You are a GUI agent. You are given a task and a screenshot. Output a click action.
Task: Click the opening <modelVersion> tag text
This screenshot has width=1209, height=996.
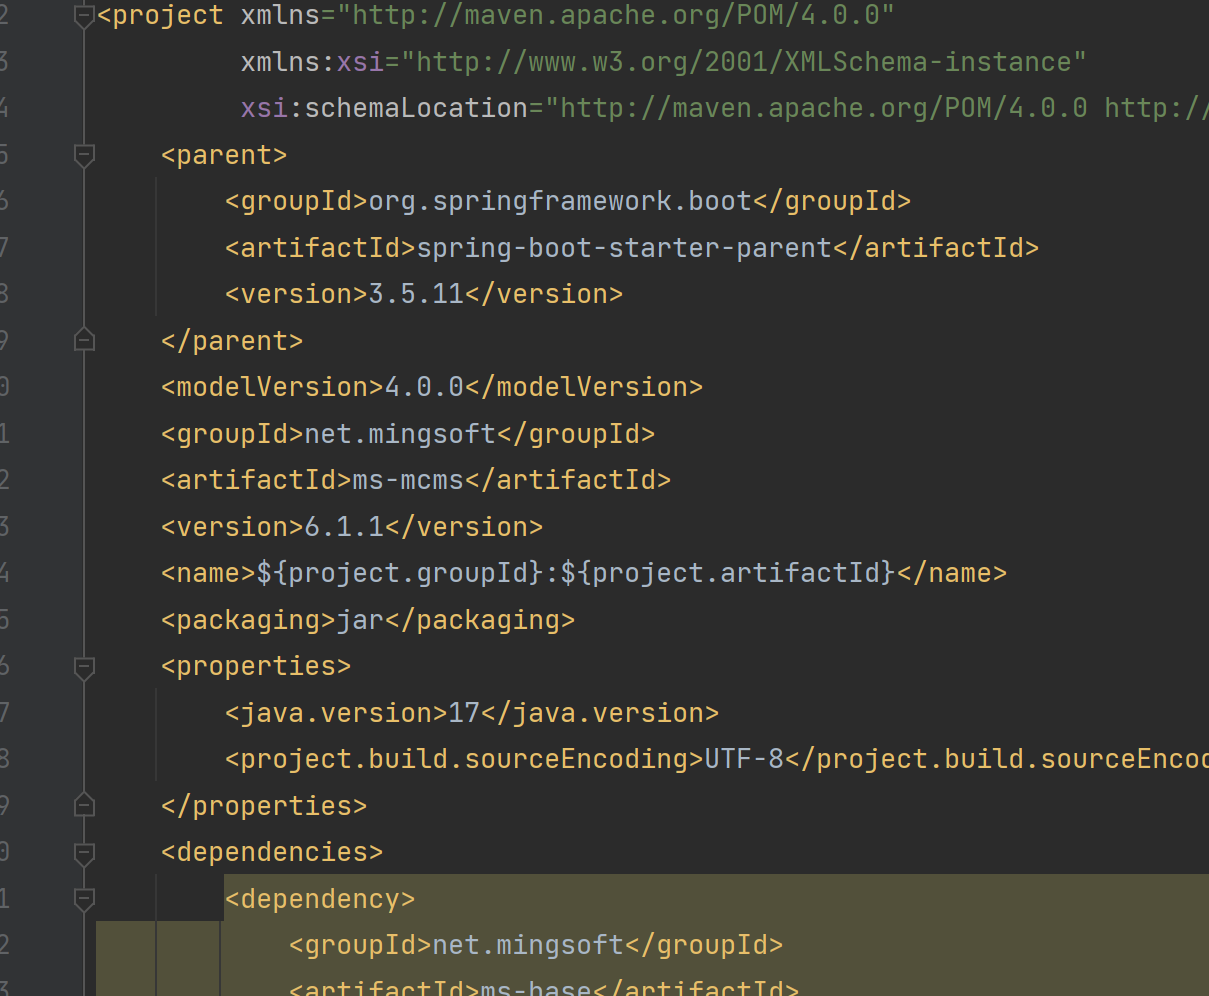(x=273, y=387)
